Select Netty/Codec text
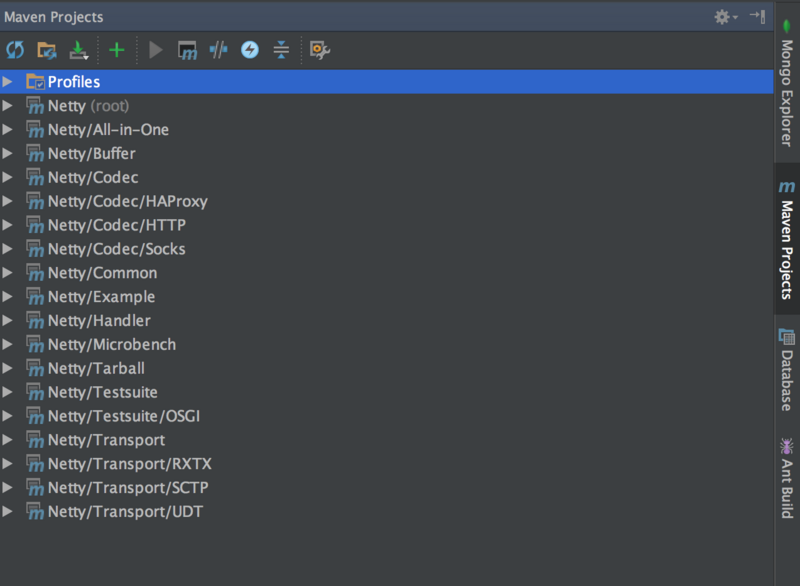The image size is (800, 586). 93,177
